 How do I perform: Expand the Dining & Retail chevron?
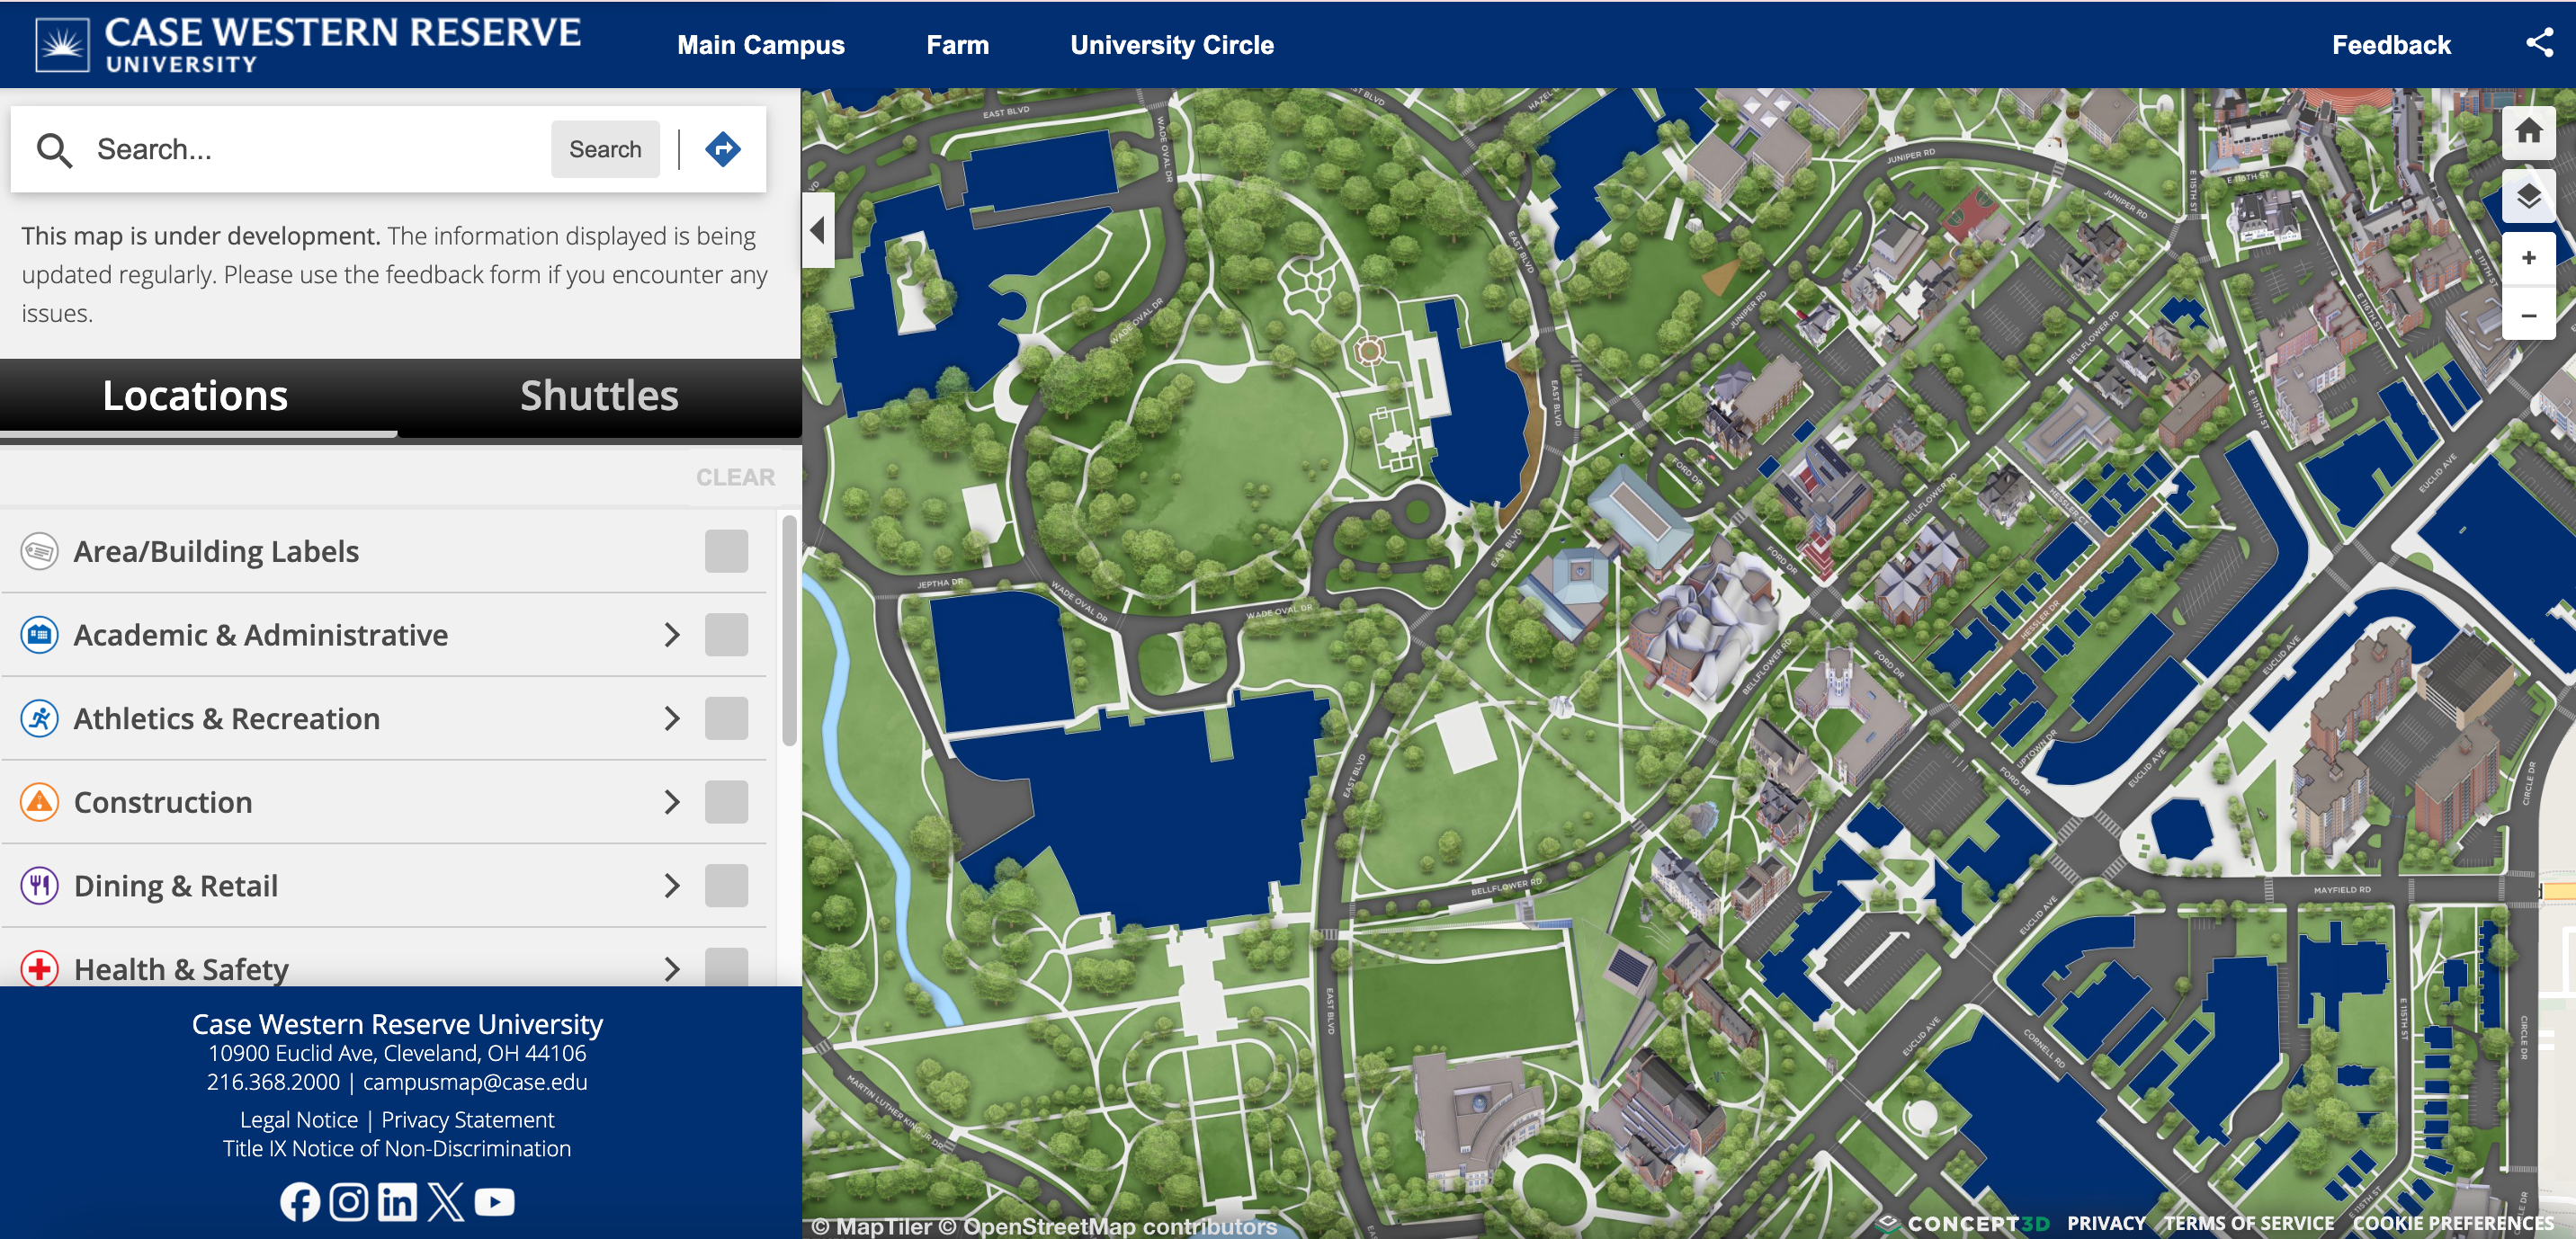point(672,886)
